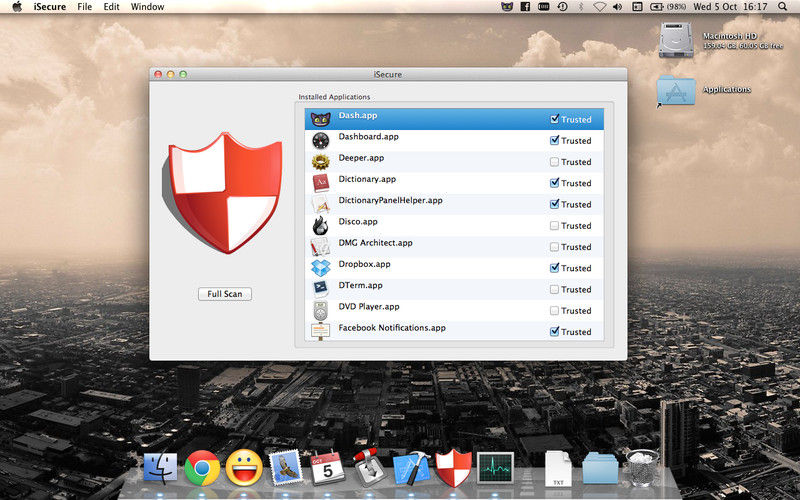Click the Disco.app flame icon
This screenshot has width=800, height=500.
click(321, 225)
